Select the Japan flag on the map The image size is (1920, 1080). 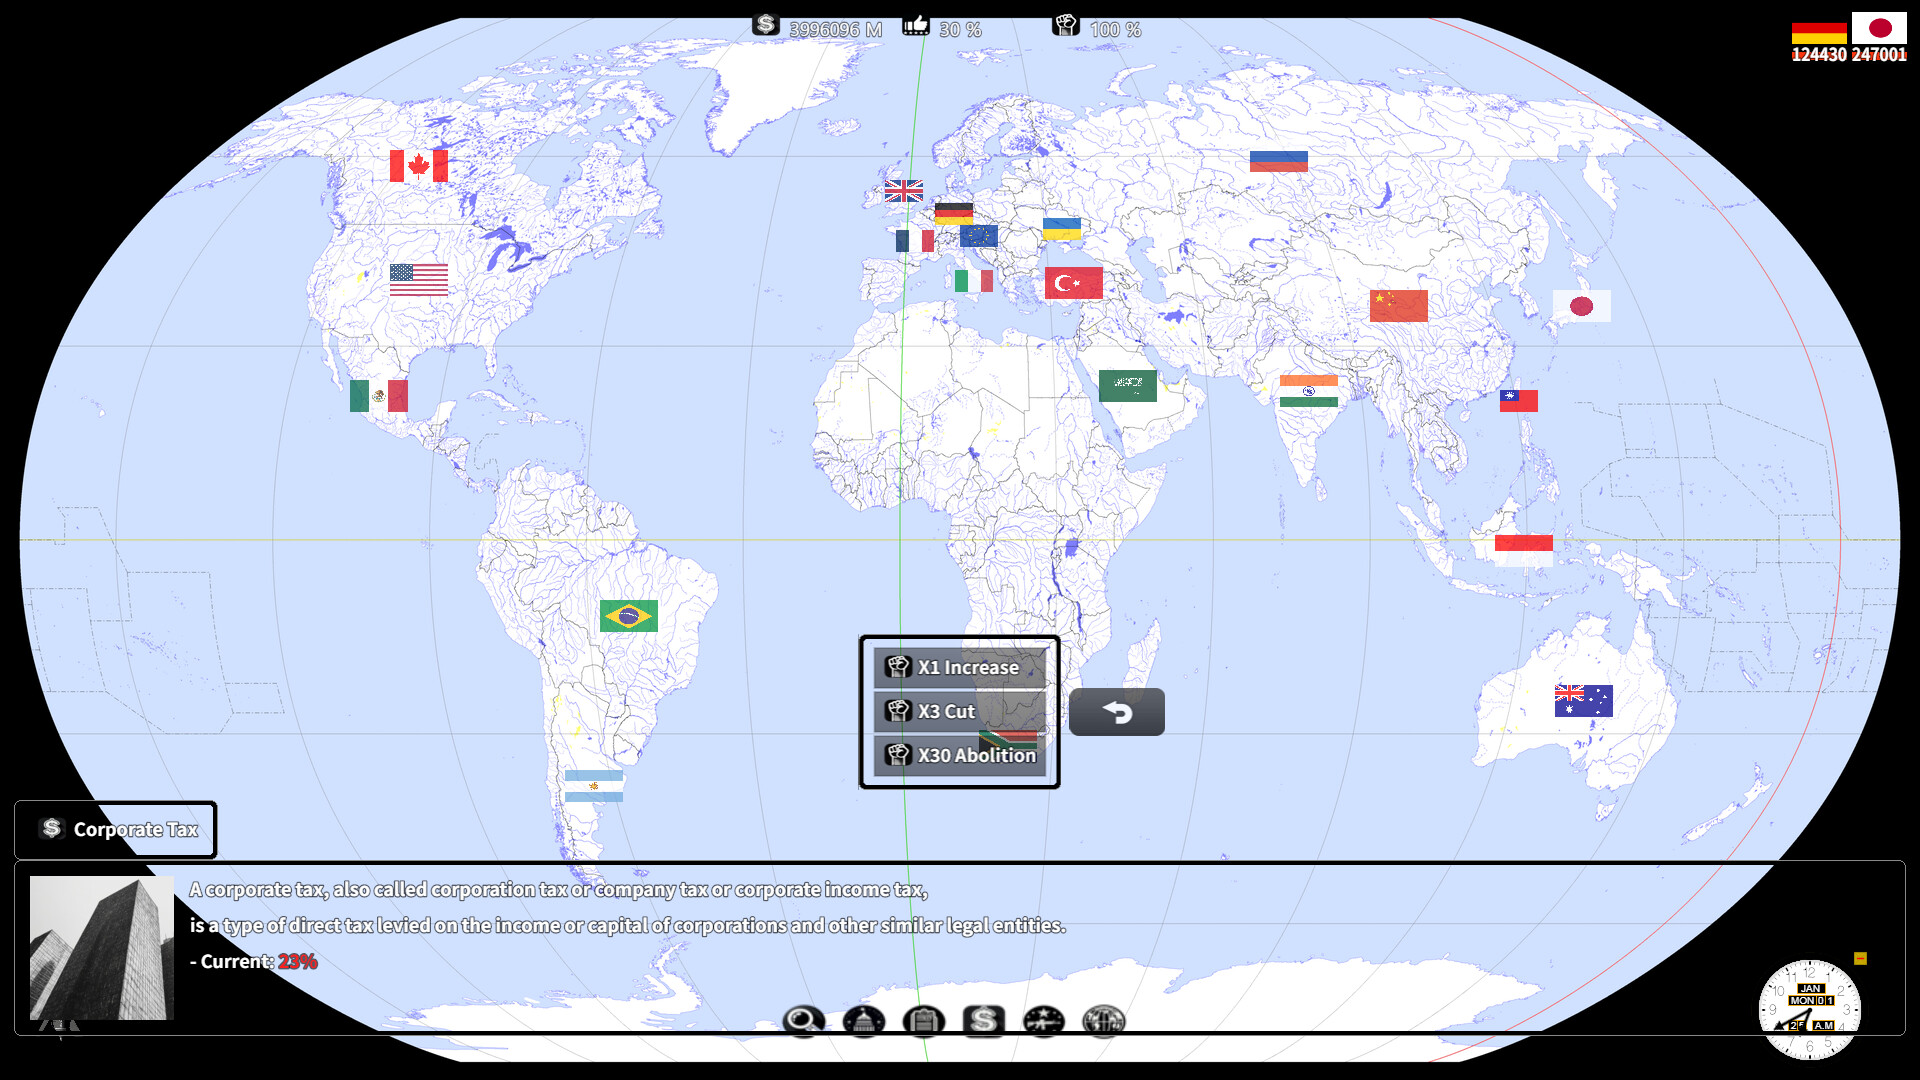tap(1582, 306)
